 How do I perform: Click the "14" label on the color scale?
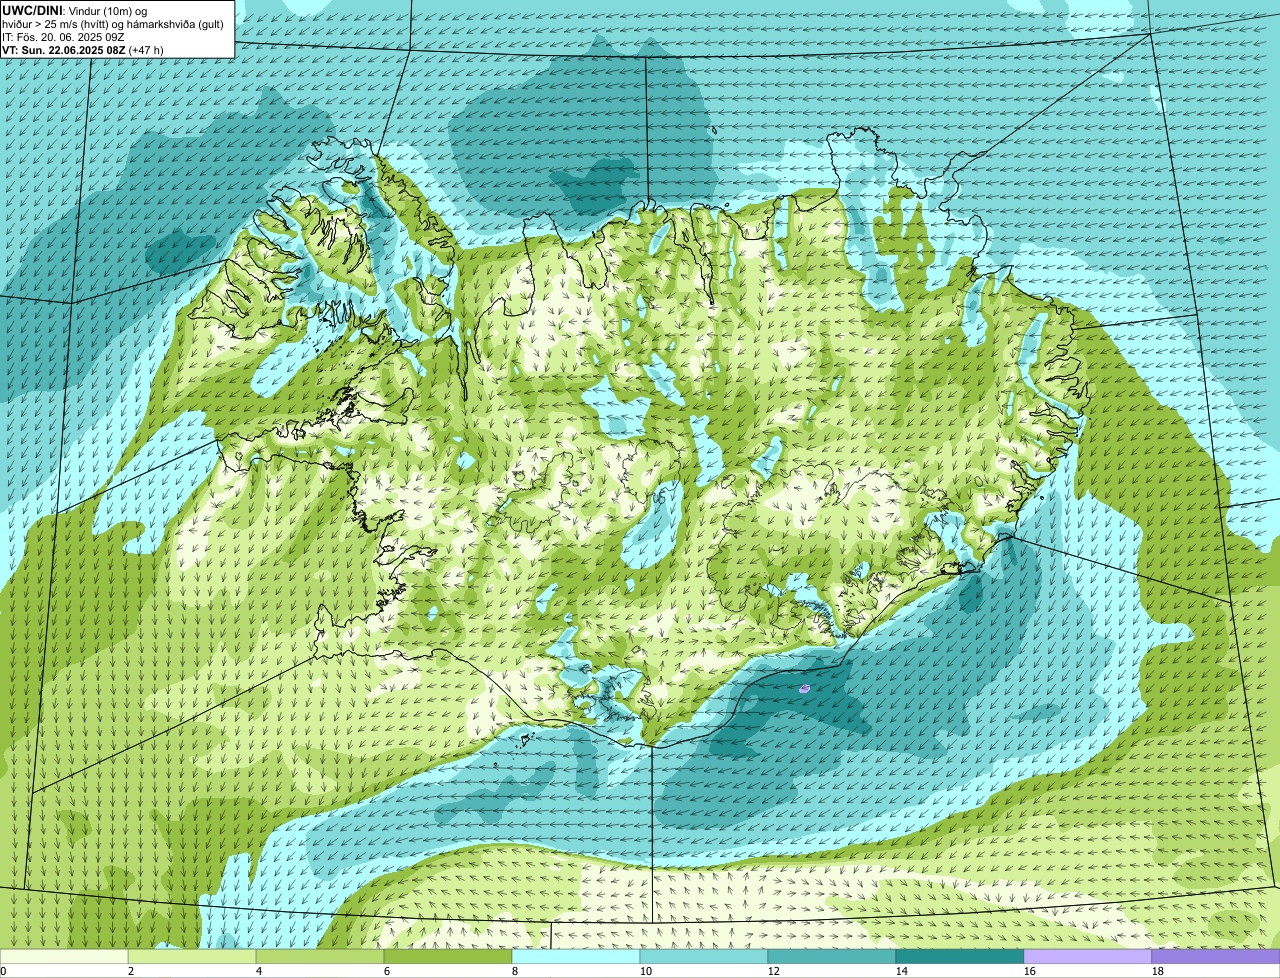[x=902, y=971]
